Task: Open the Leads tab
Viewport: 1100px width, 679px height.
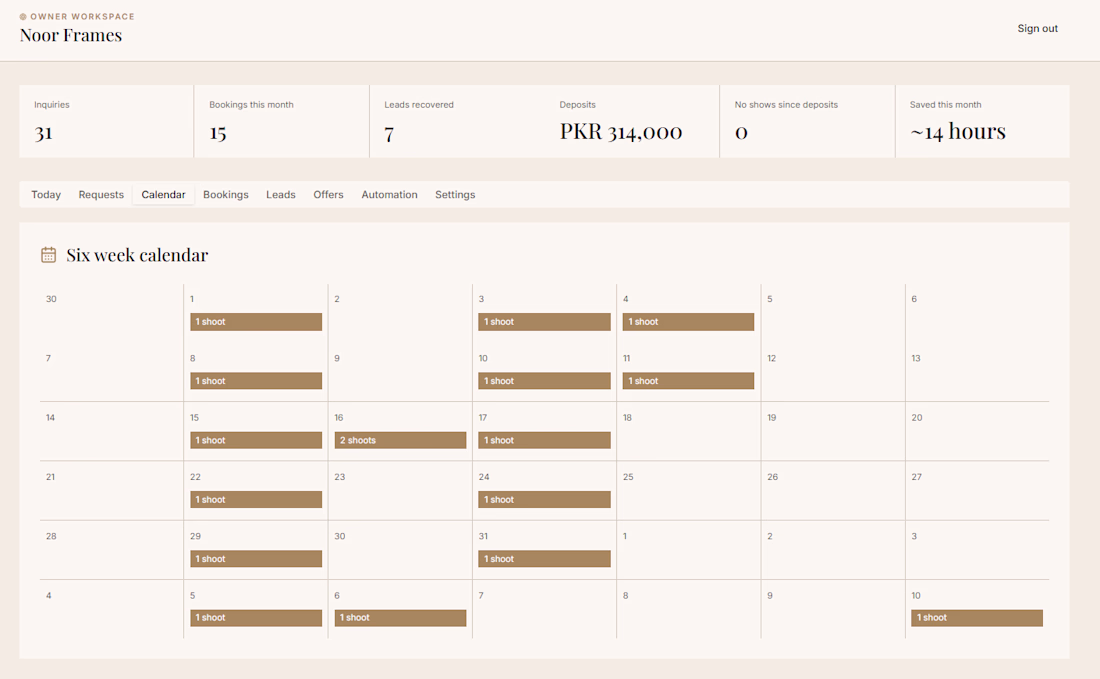Action: point(281,194)
